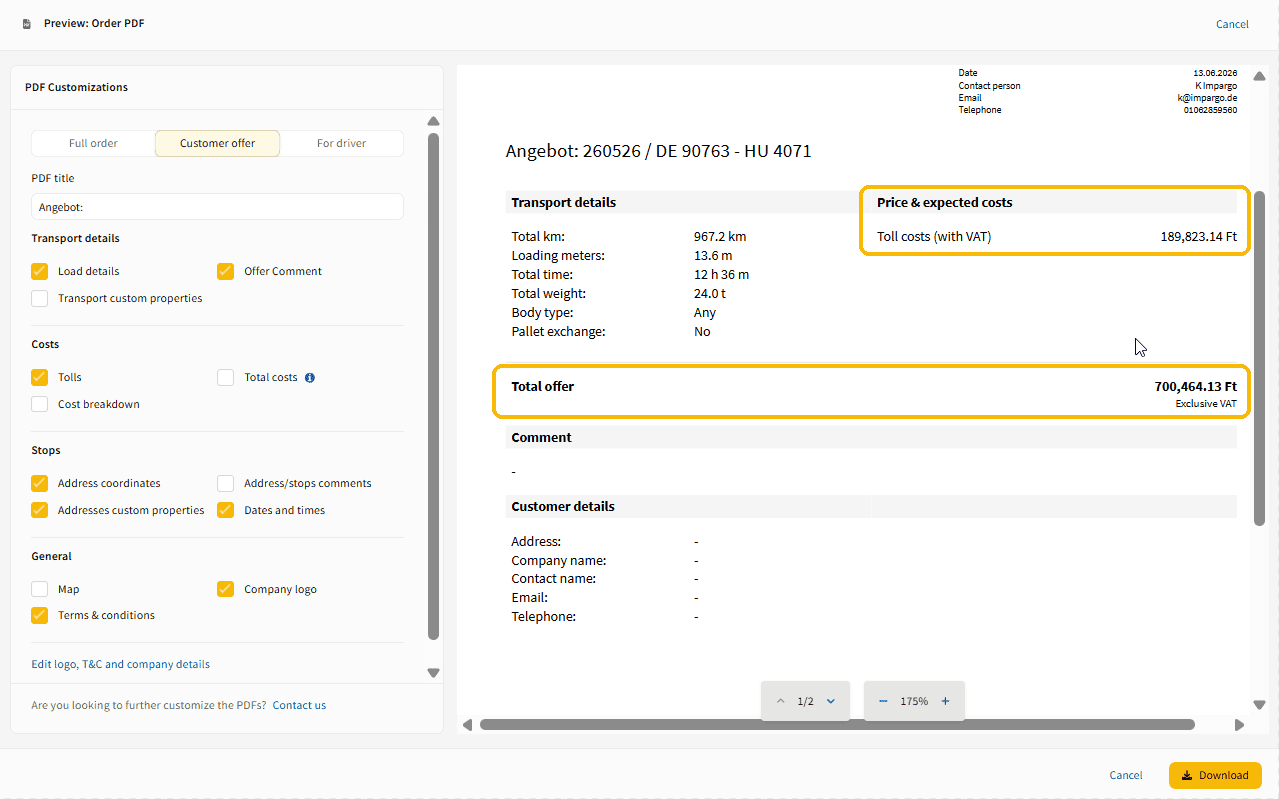Click the top-right Cancel link
This screenshot has height=799, width=1279.
(1232, 24)
